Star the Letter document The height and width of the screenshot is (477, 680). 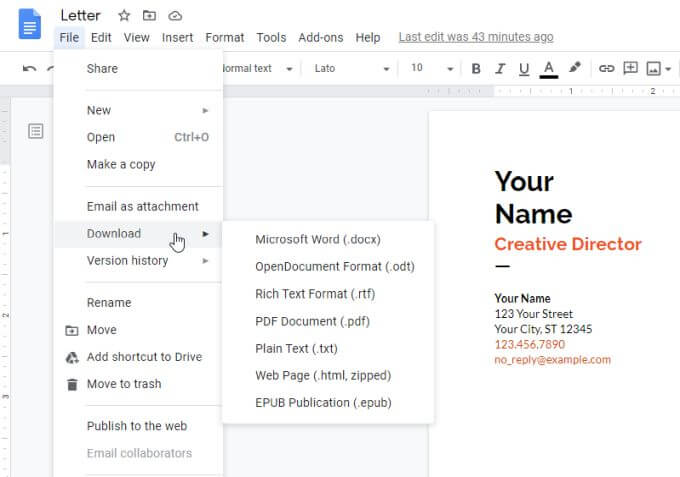124,15
